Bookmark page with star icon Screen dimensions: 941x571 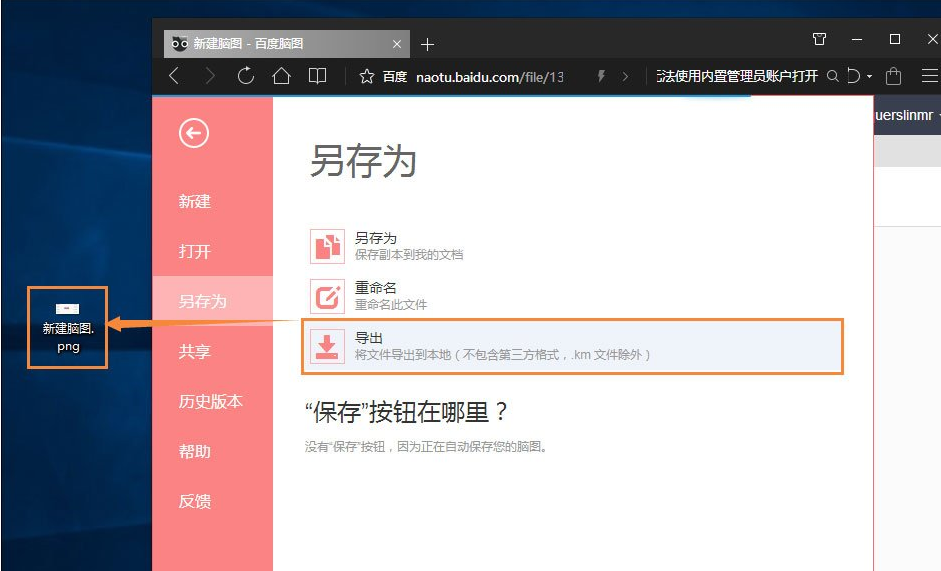tap(367, 76)
